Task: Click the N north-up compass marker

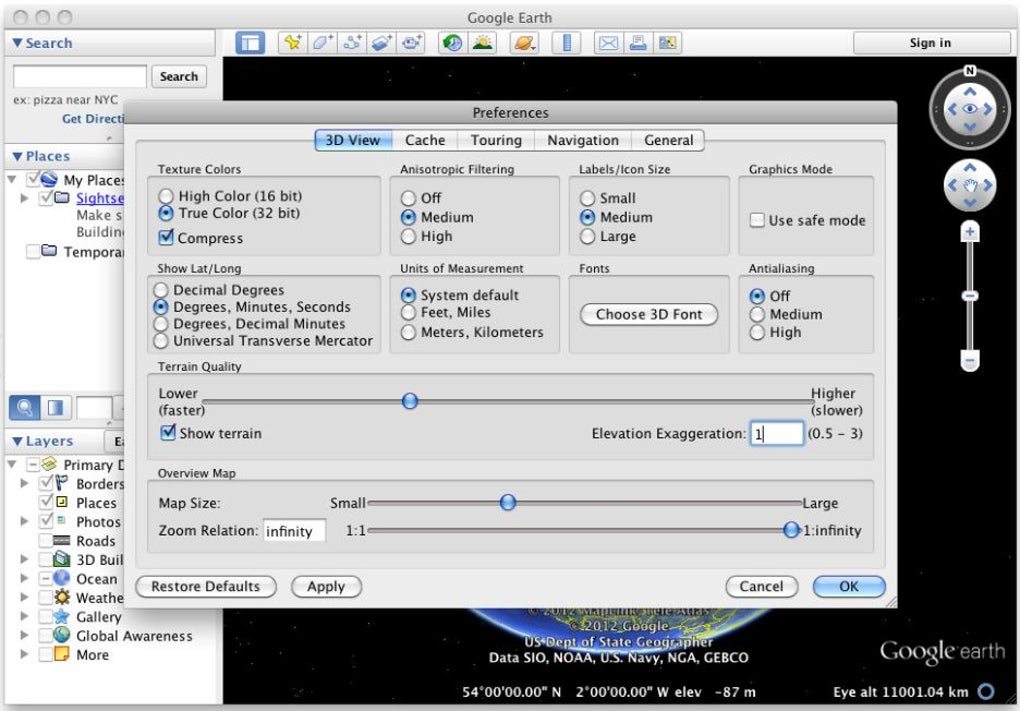Action: 970,70
